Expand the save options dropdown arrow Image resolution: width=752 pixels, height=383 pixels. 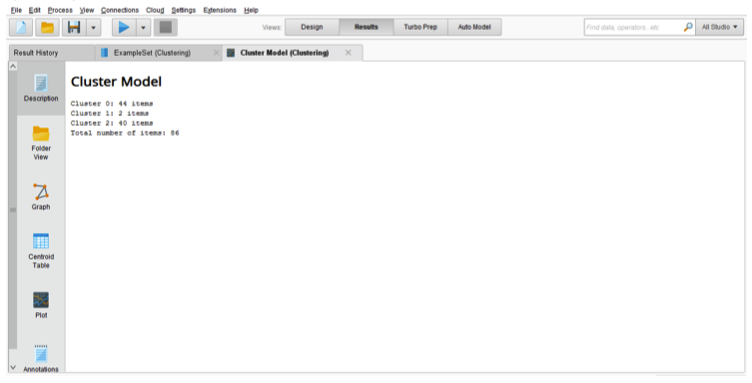93,27
